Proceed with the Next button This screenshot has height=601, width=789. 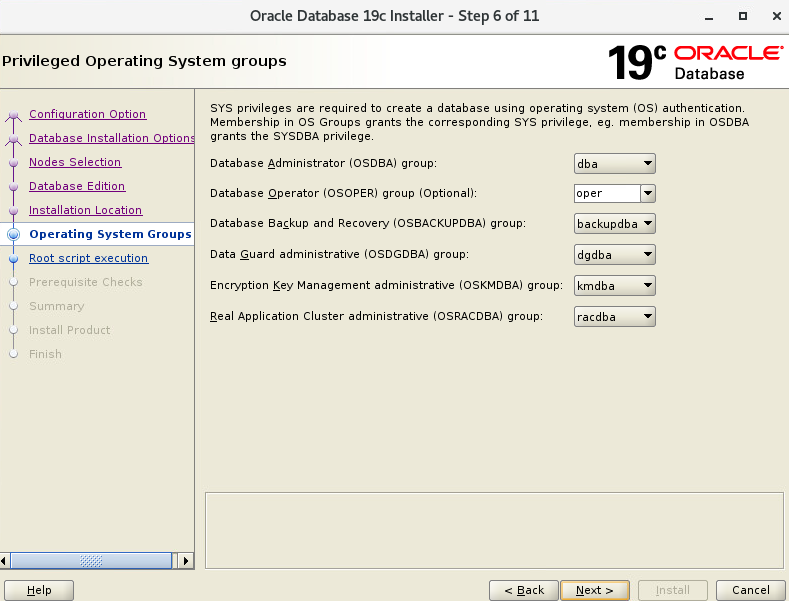[594, 590]
